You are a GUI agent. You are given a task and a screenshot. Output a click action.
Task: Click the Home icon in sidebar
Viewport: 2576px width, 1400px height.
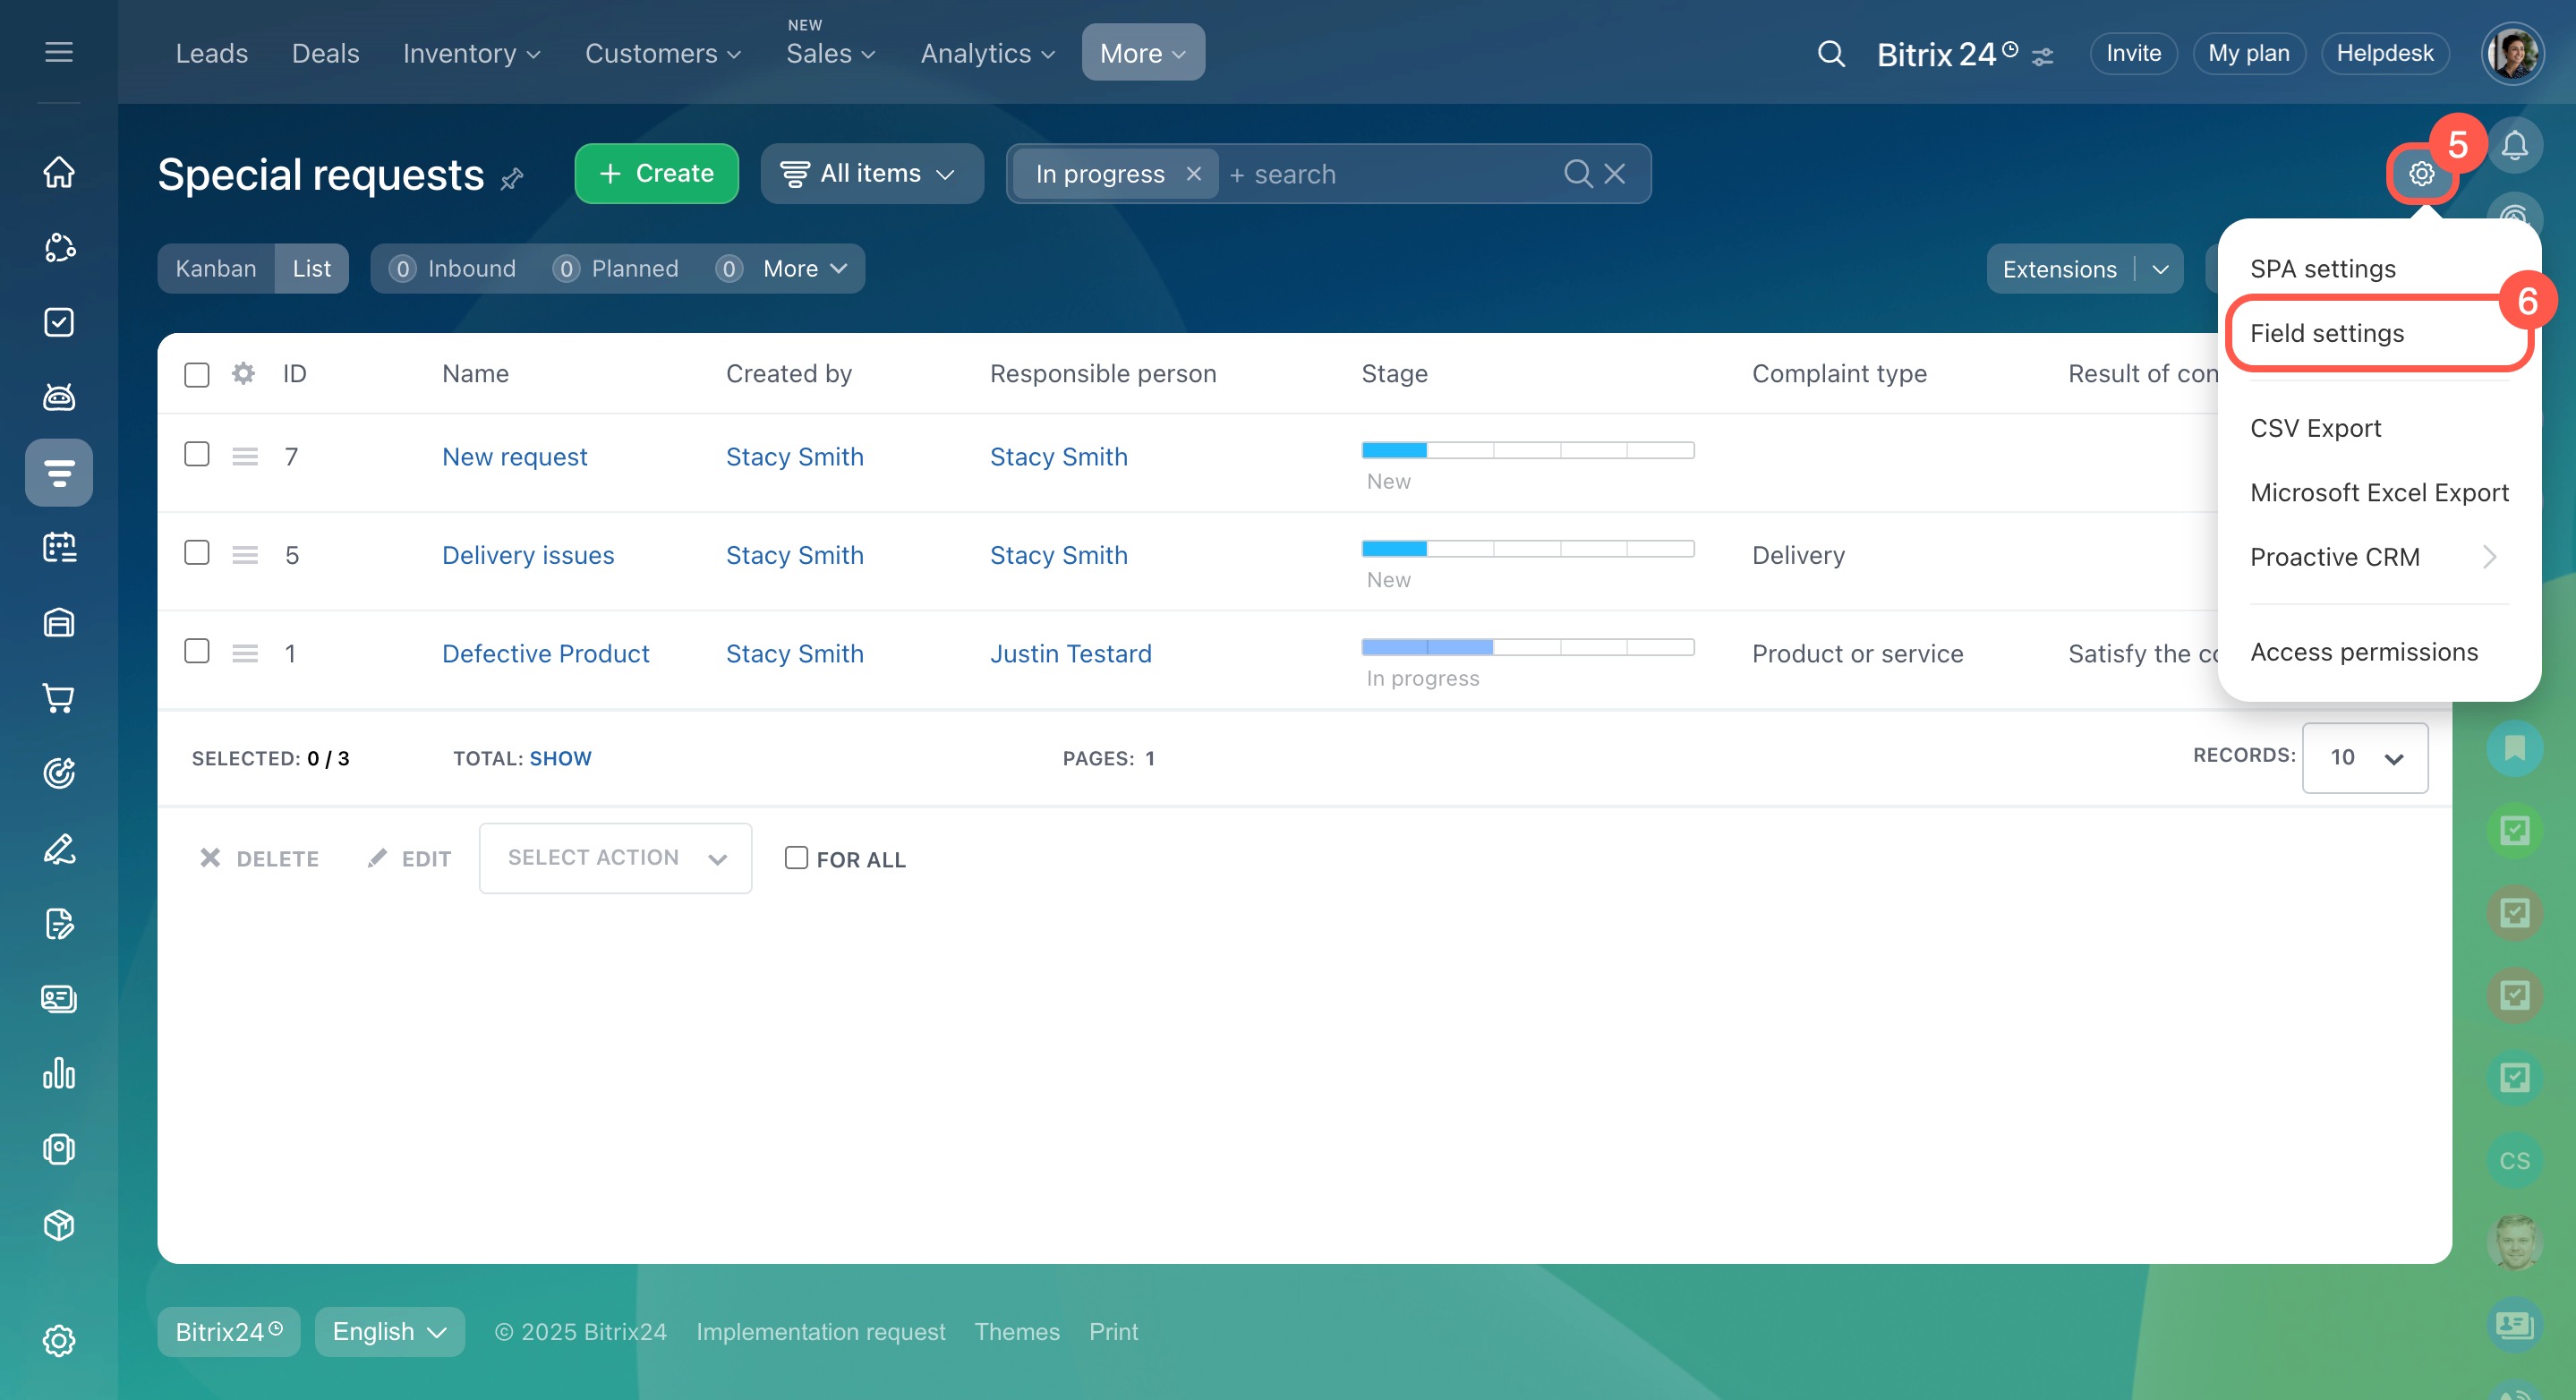(x=59, y=172)
